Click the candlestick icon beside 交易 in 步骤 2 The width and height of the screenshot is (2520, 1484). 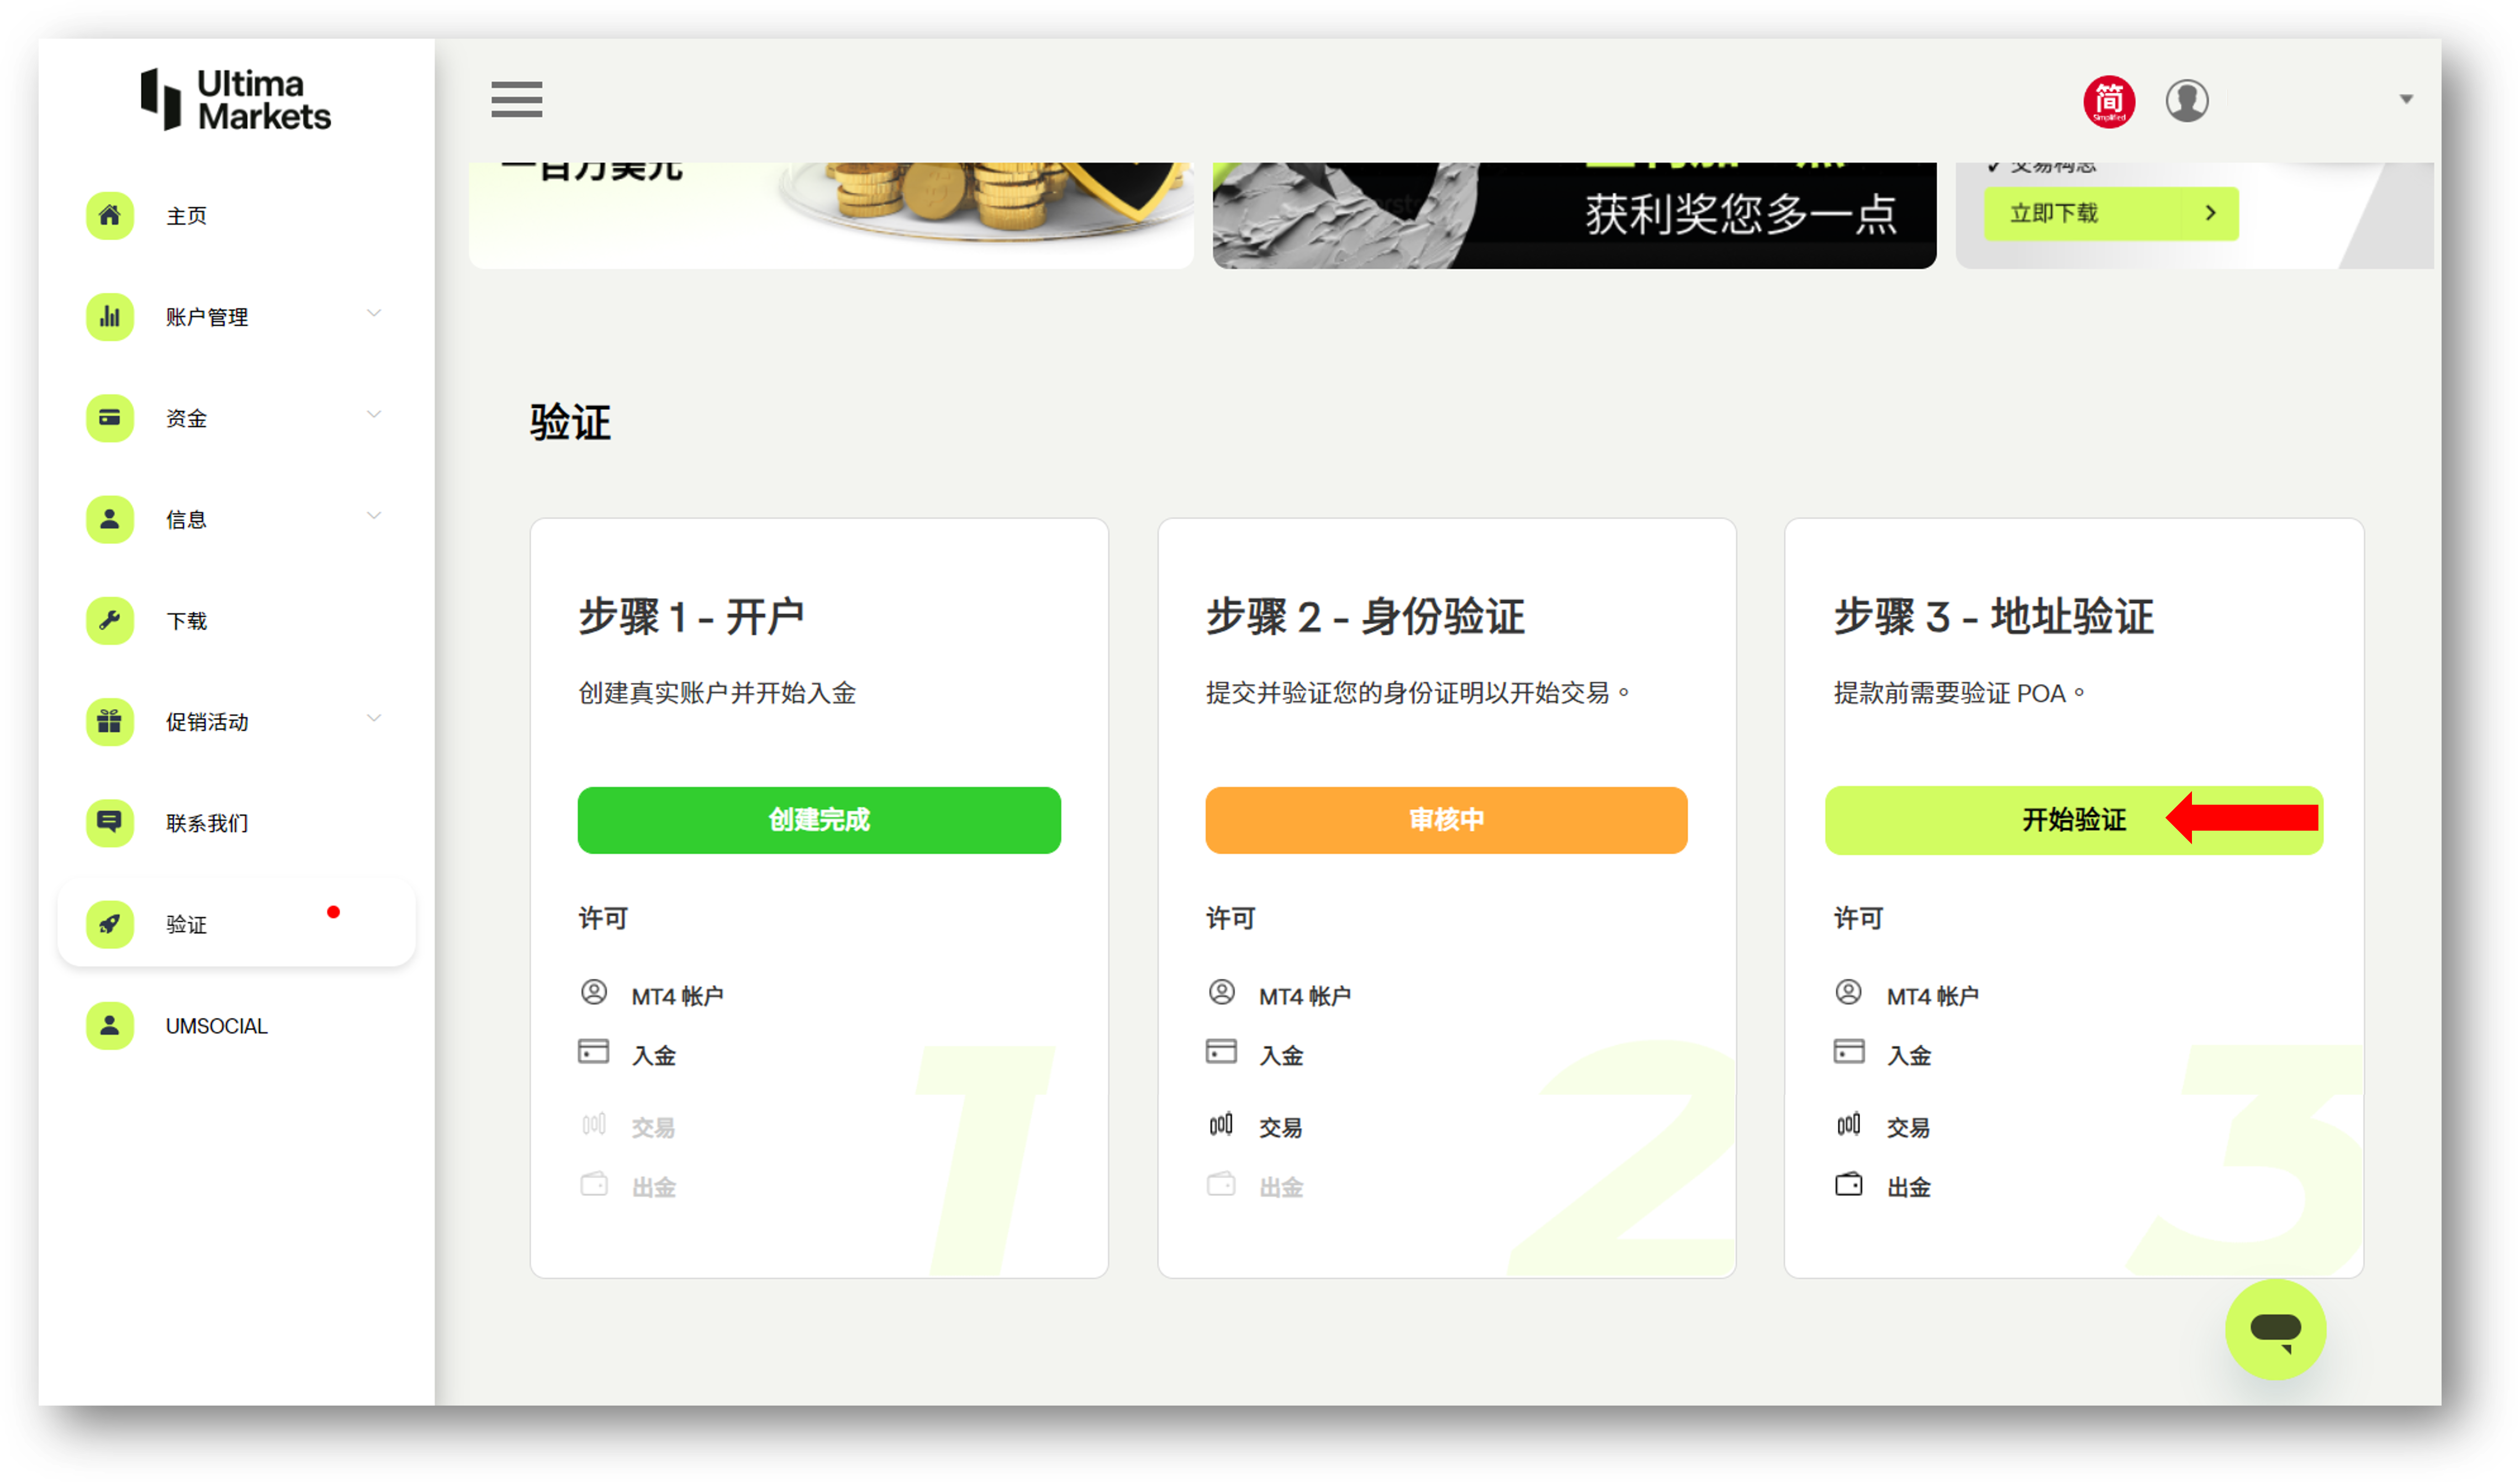click(x=1220, y=1124)
